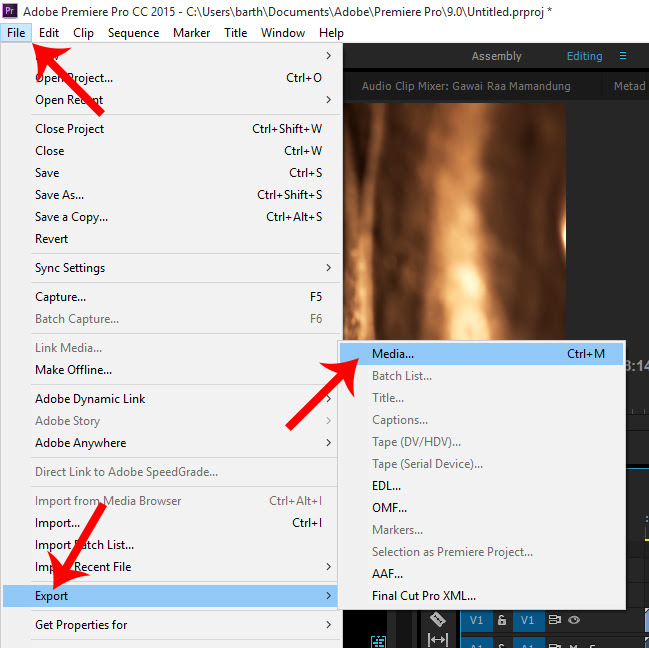This screenshot has height=648, width=649.
Task: Choose Final Cut Pro XML... export option
Action: coord(481,596)
